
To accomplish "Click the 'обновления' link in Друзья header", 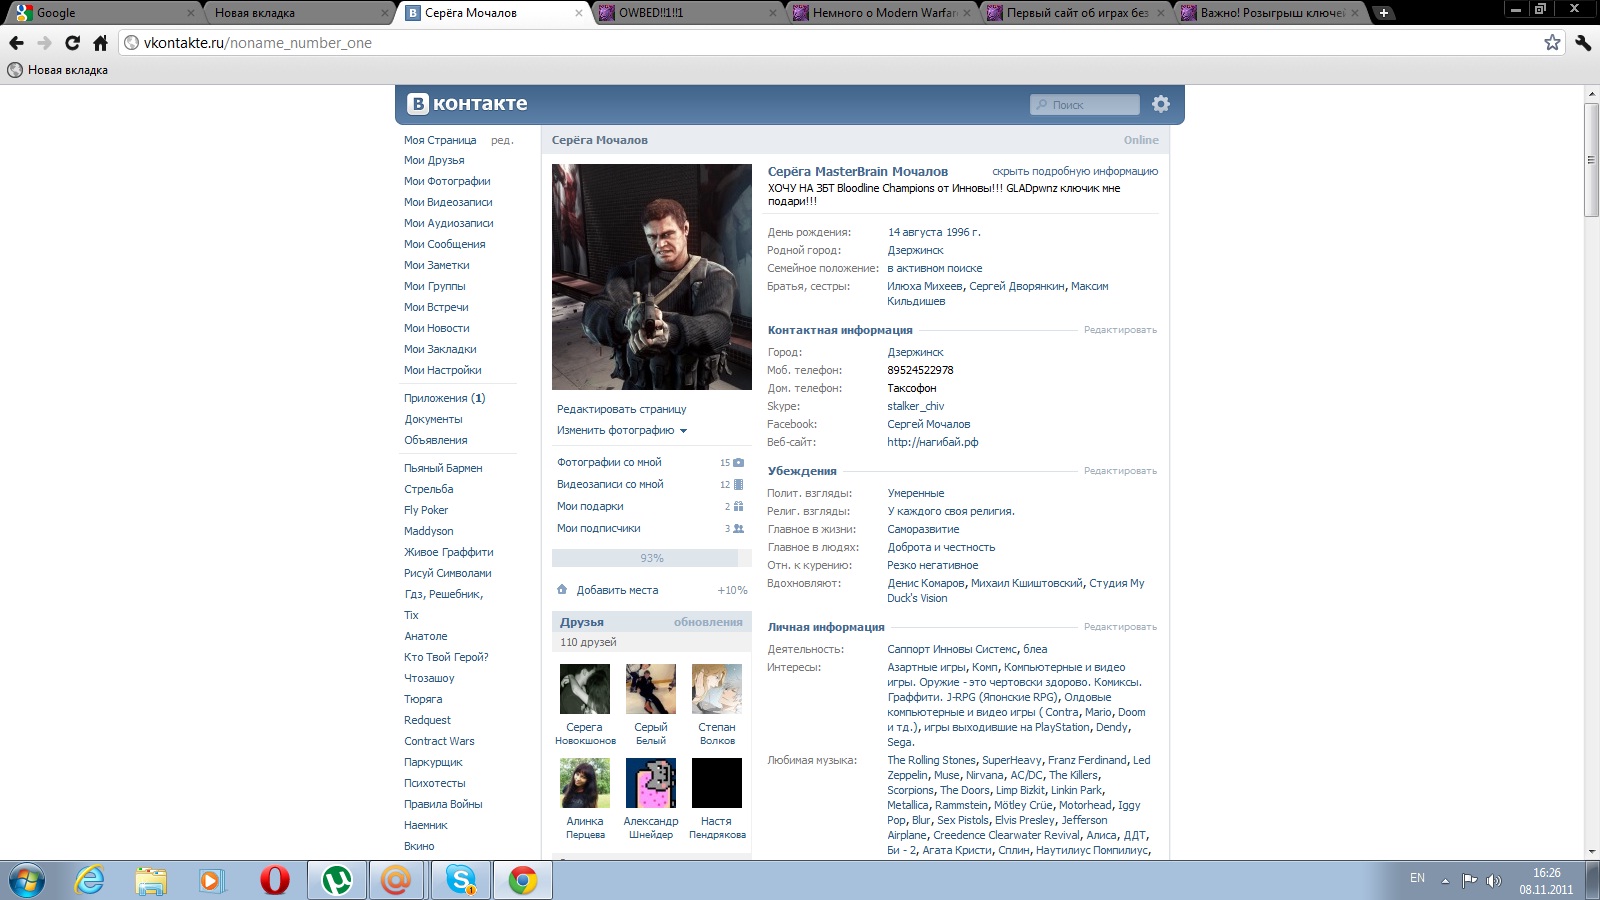I will tap(708, 623).
